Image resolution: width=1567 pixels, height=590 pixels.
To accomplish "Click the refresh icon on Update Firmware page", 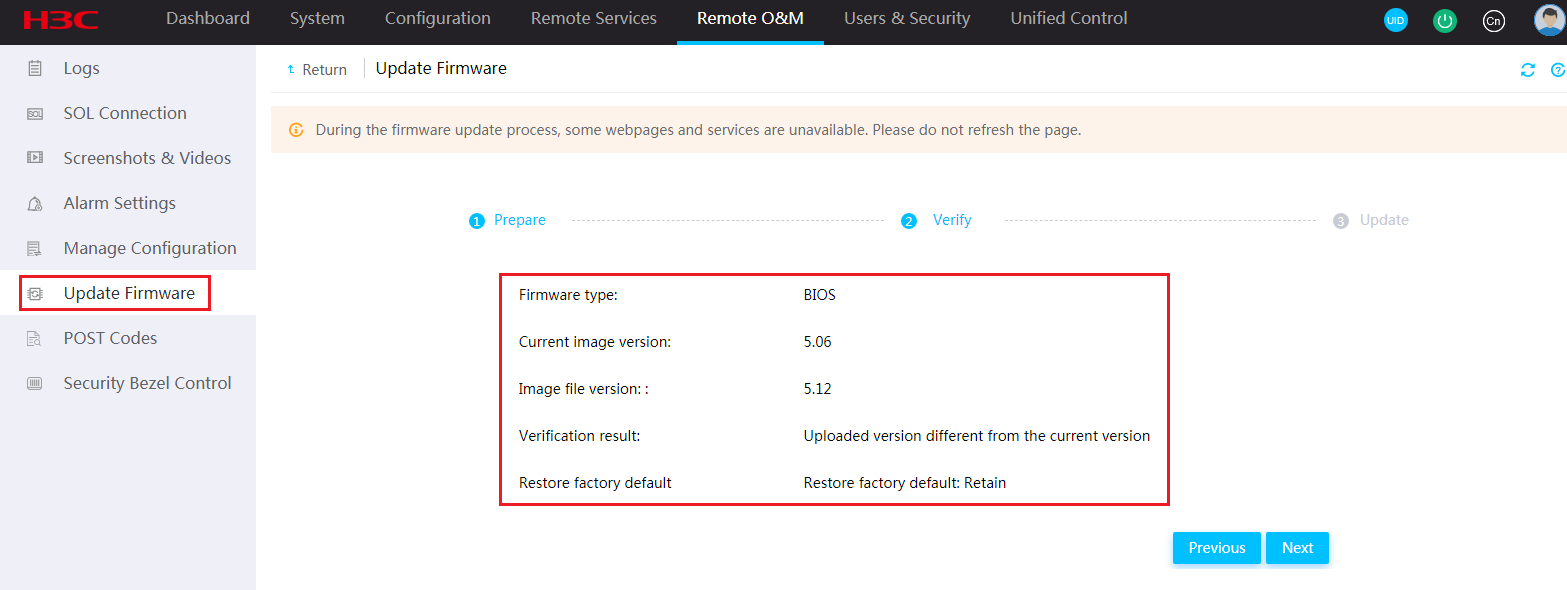I will point(1528,70).
